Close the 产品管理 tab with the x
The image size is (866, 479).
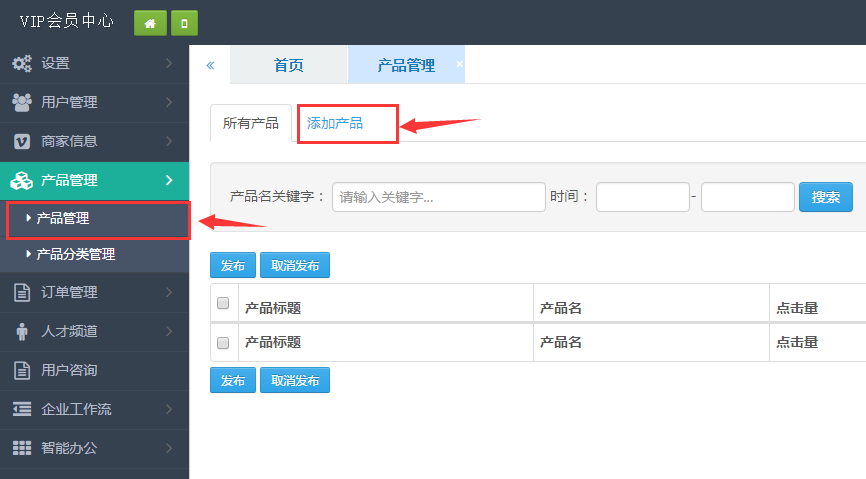[x=459, y=63]
